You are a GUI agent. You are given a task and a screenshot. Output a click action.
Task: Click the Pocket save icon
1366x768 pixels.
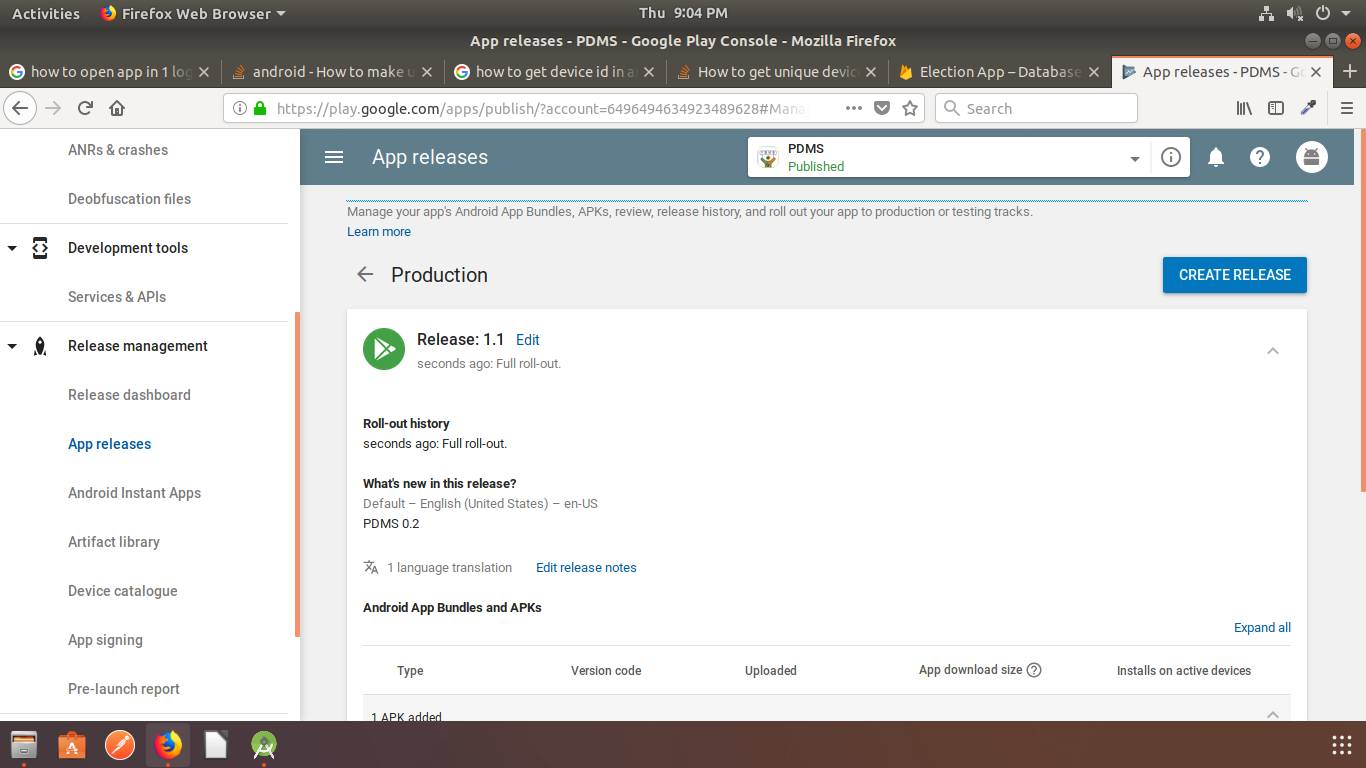(882, 108)
